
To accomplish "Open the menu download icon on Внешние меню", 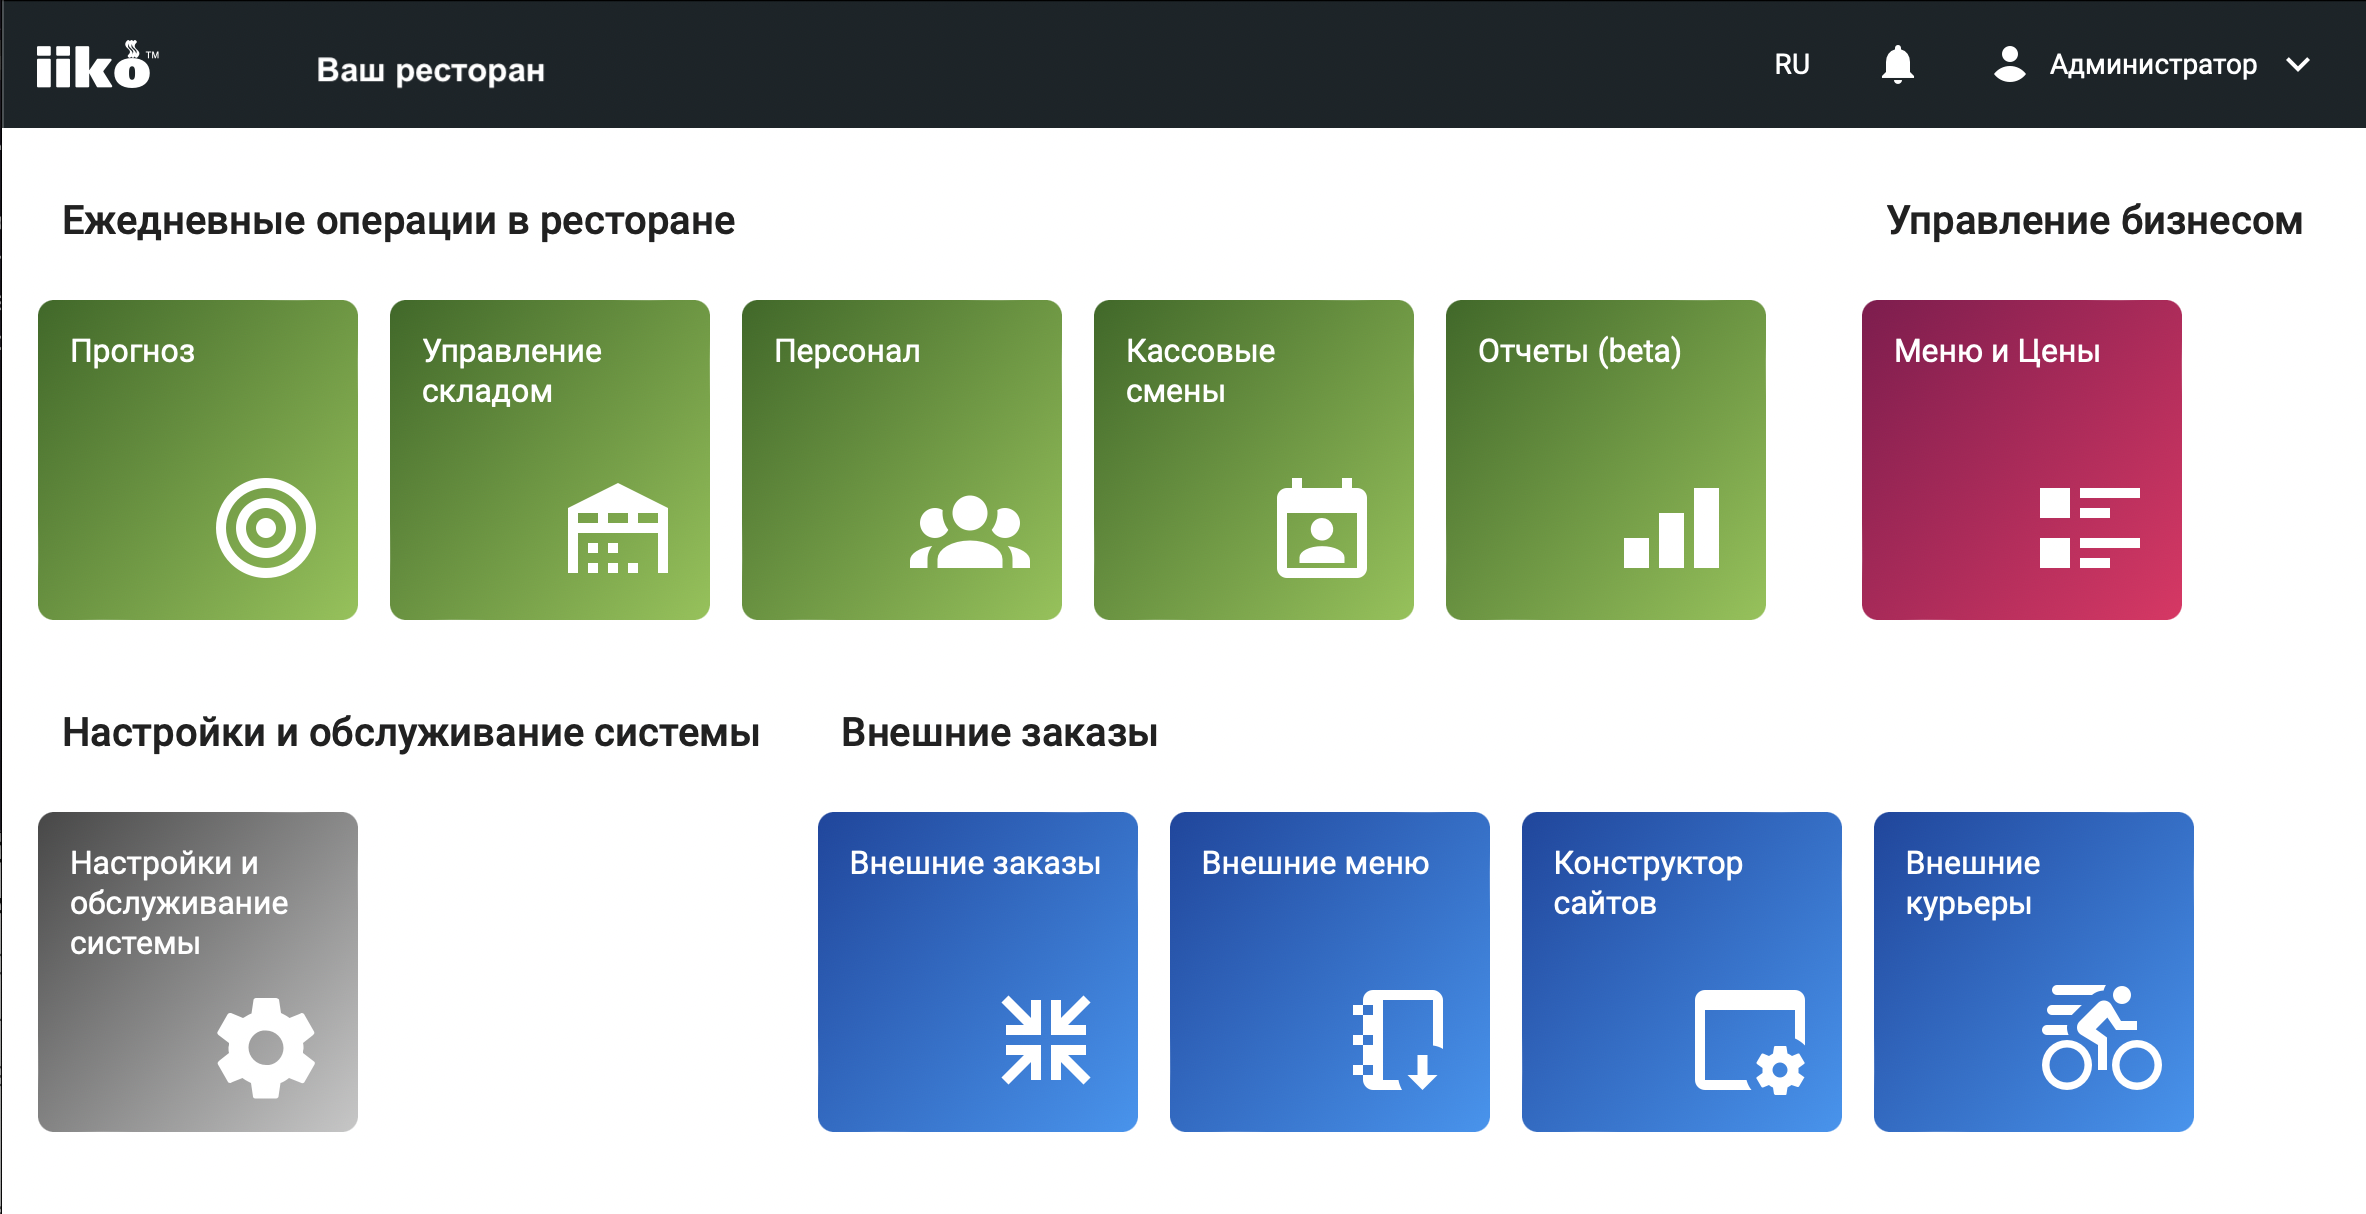I will 1398,1040.
